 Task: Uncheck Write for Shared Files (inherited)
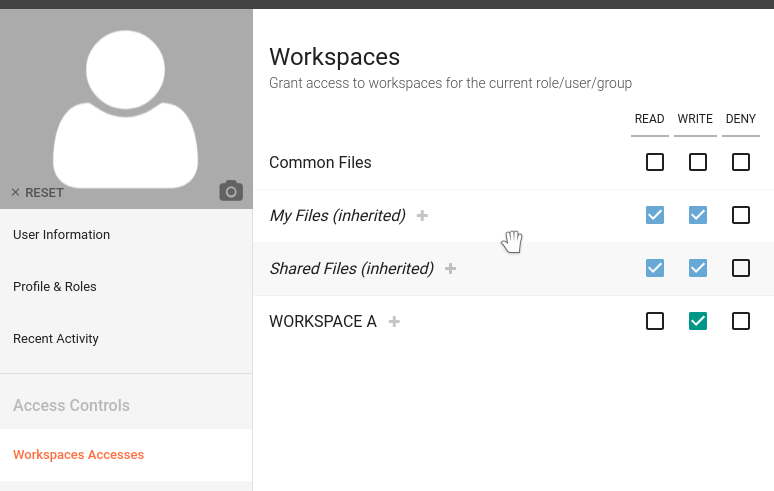pos(697,268)
